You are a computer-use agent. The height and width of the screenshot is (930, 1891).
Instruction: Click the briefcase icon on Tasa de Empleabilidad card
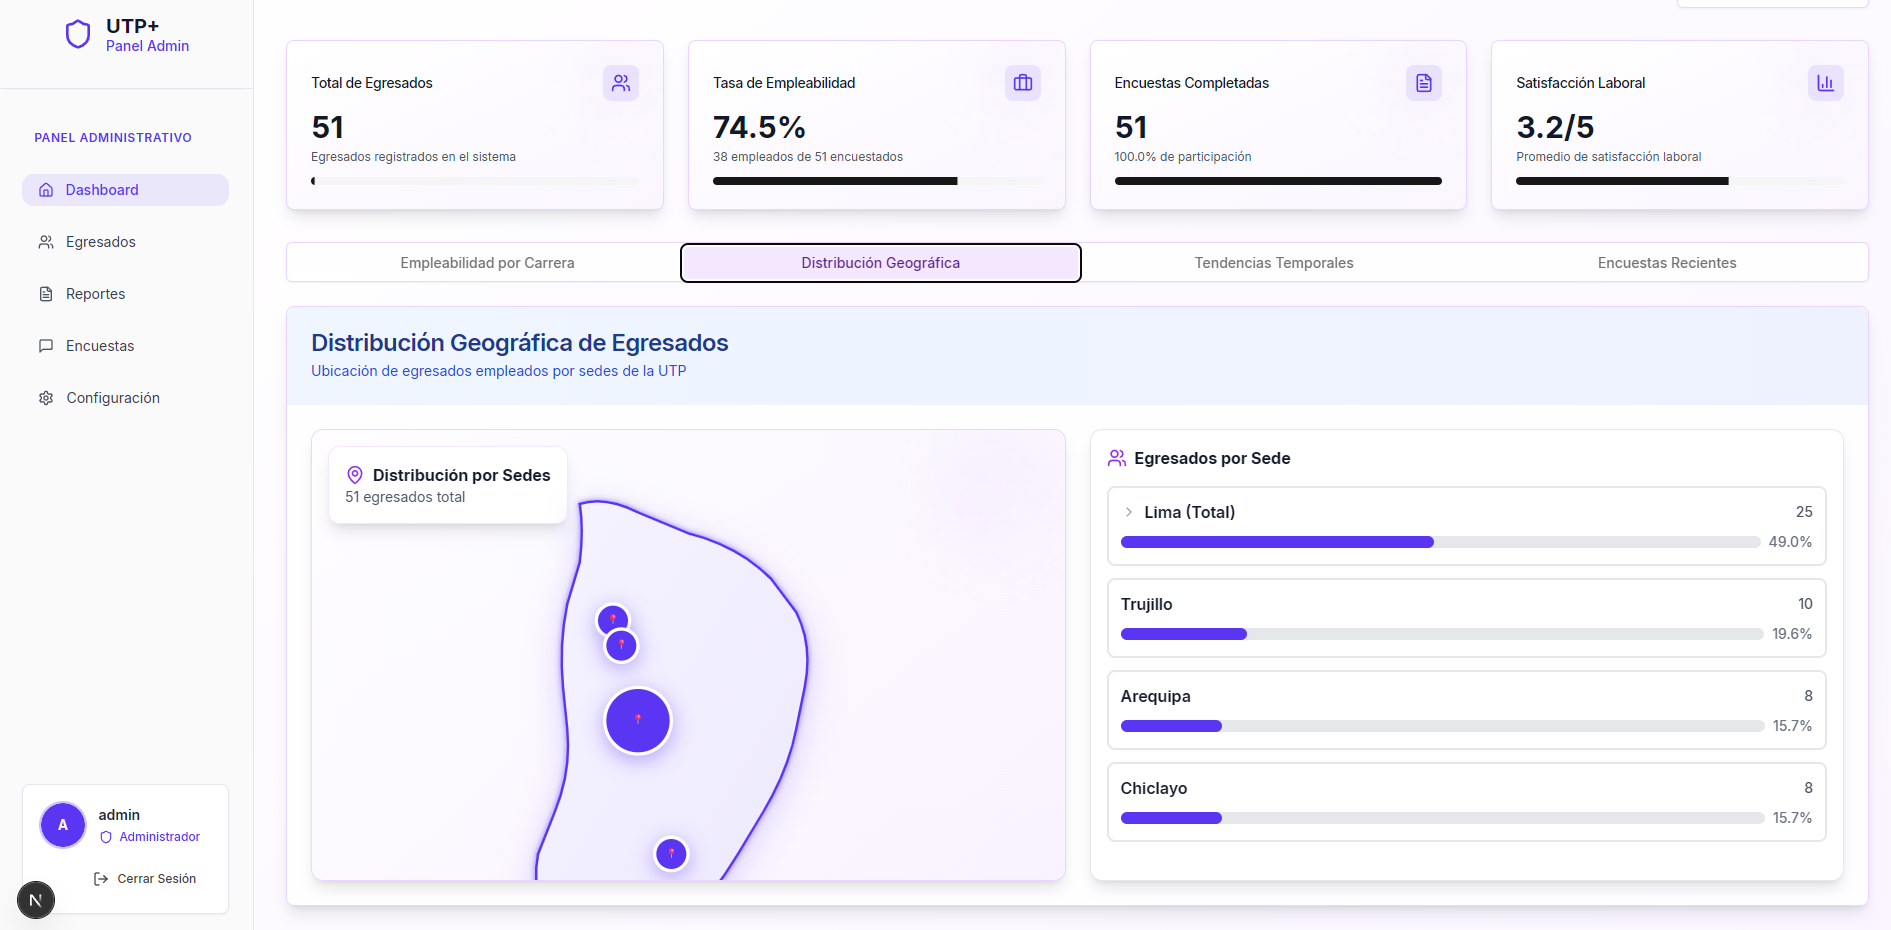1022,83
